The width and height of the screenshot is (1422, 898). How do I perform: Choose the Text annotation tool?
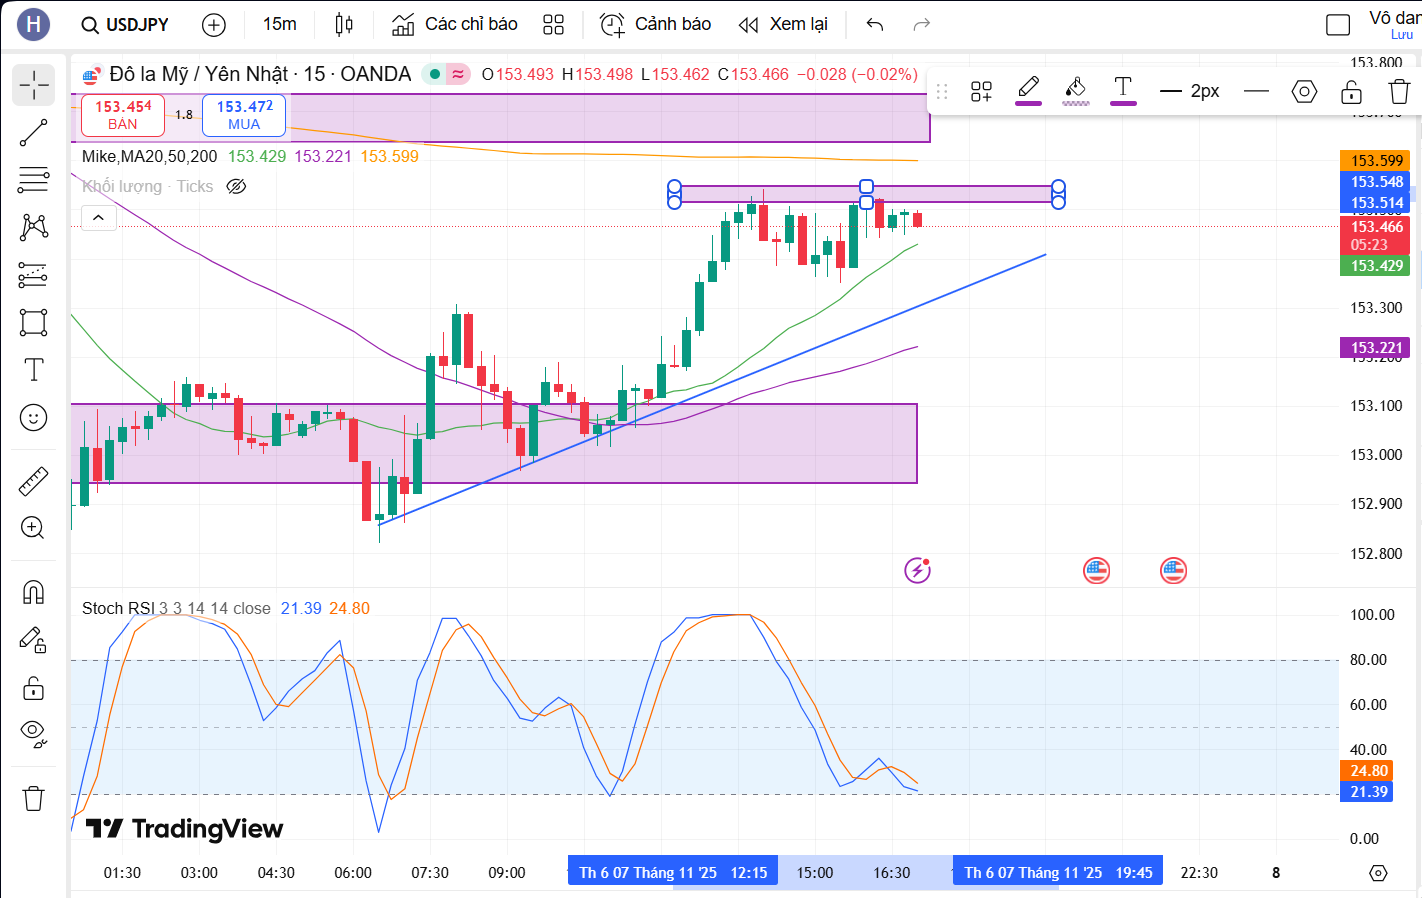[33, 370]
